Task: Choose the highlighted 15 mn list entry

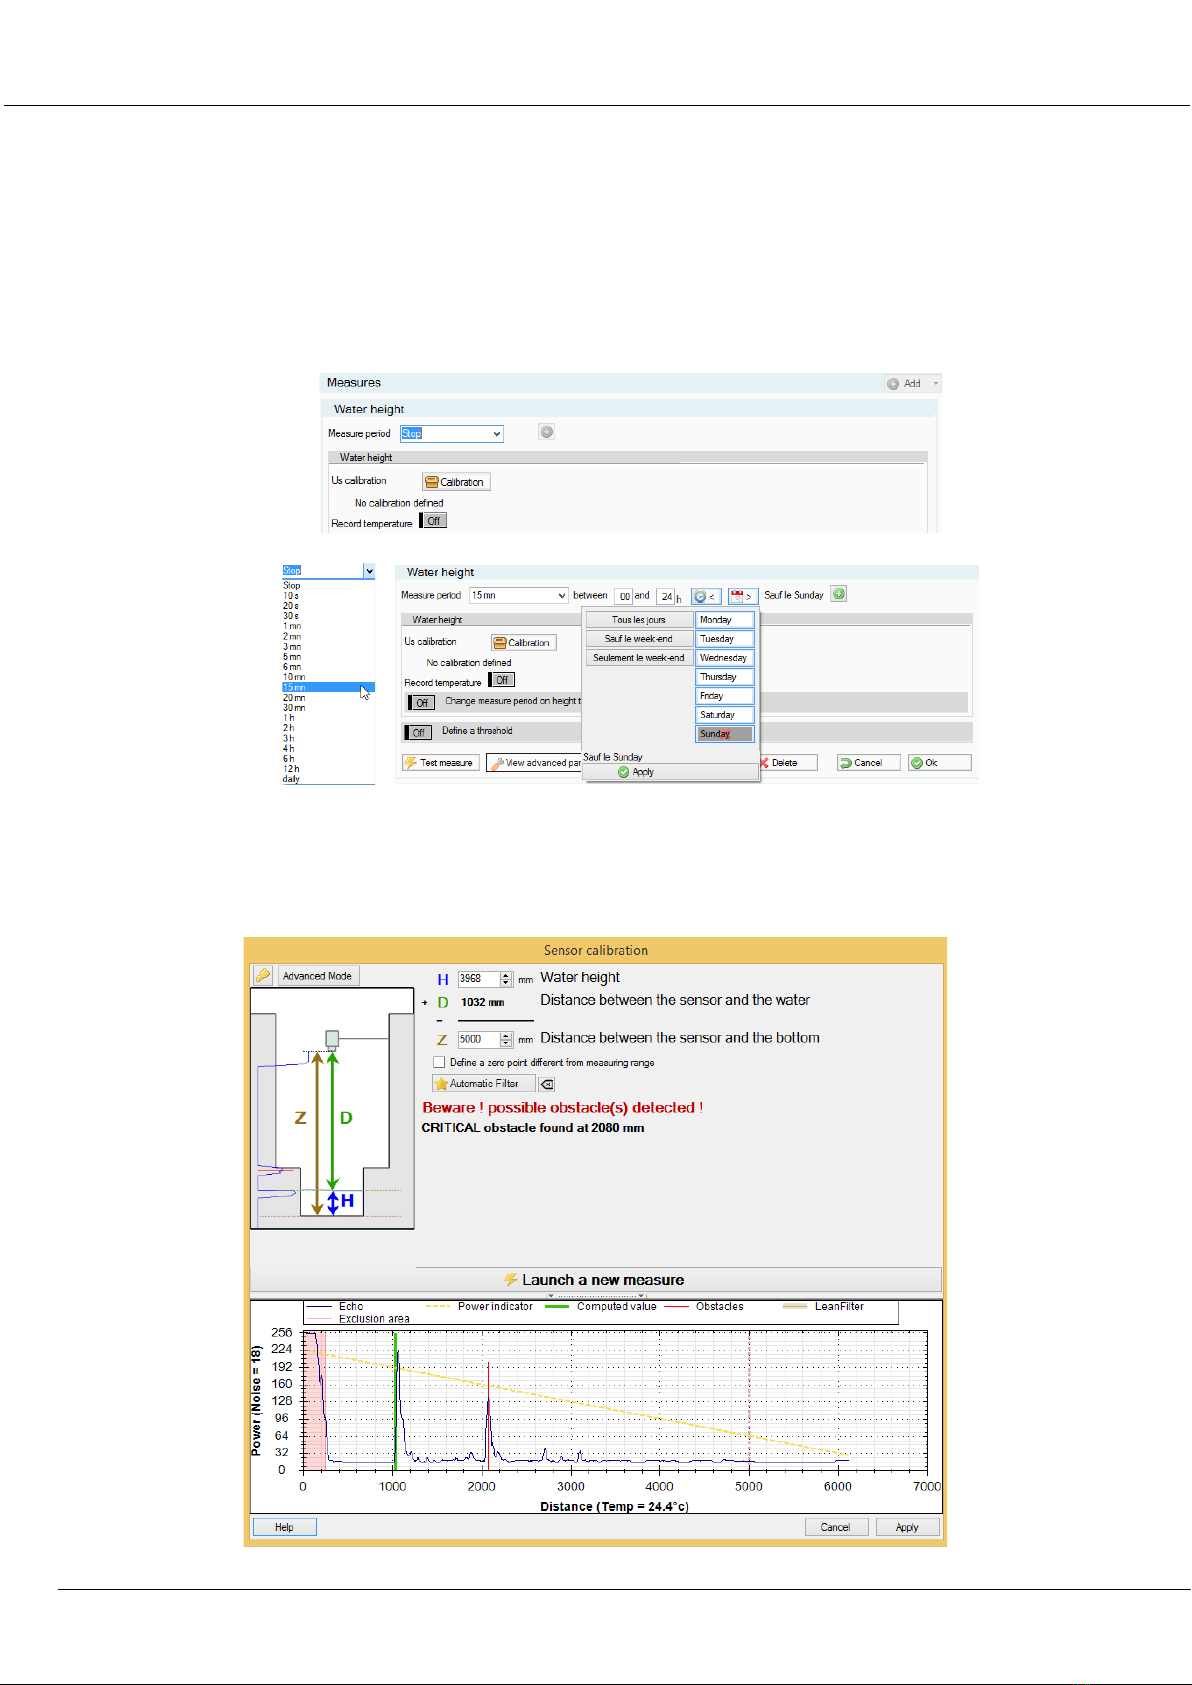Action: pos(328,687)
